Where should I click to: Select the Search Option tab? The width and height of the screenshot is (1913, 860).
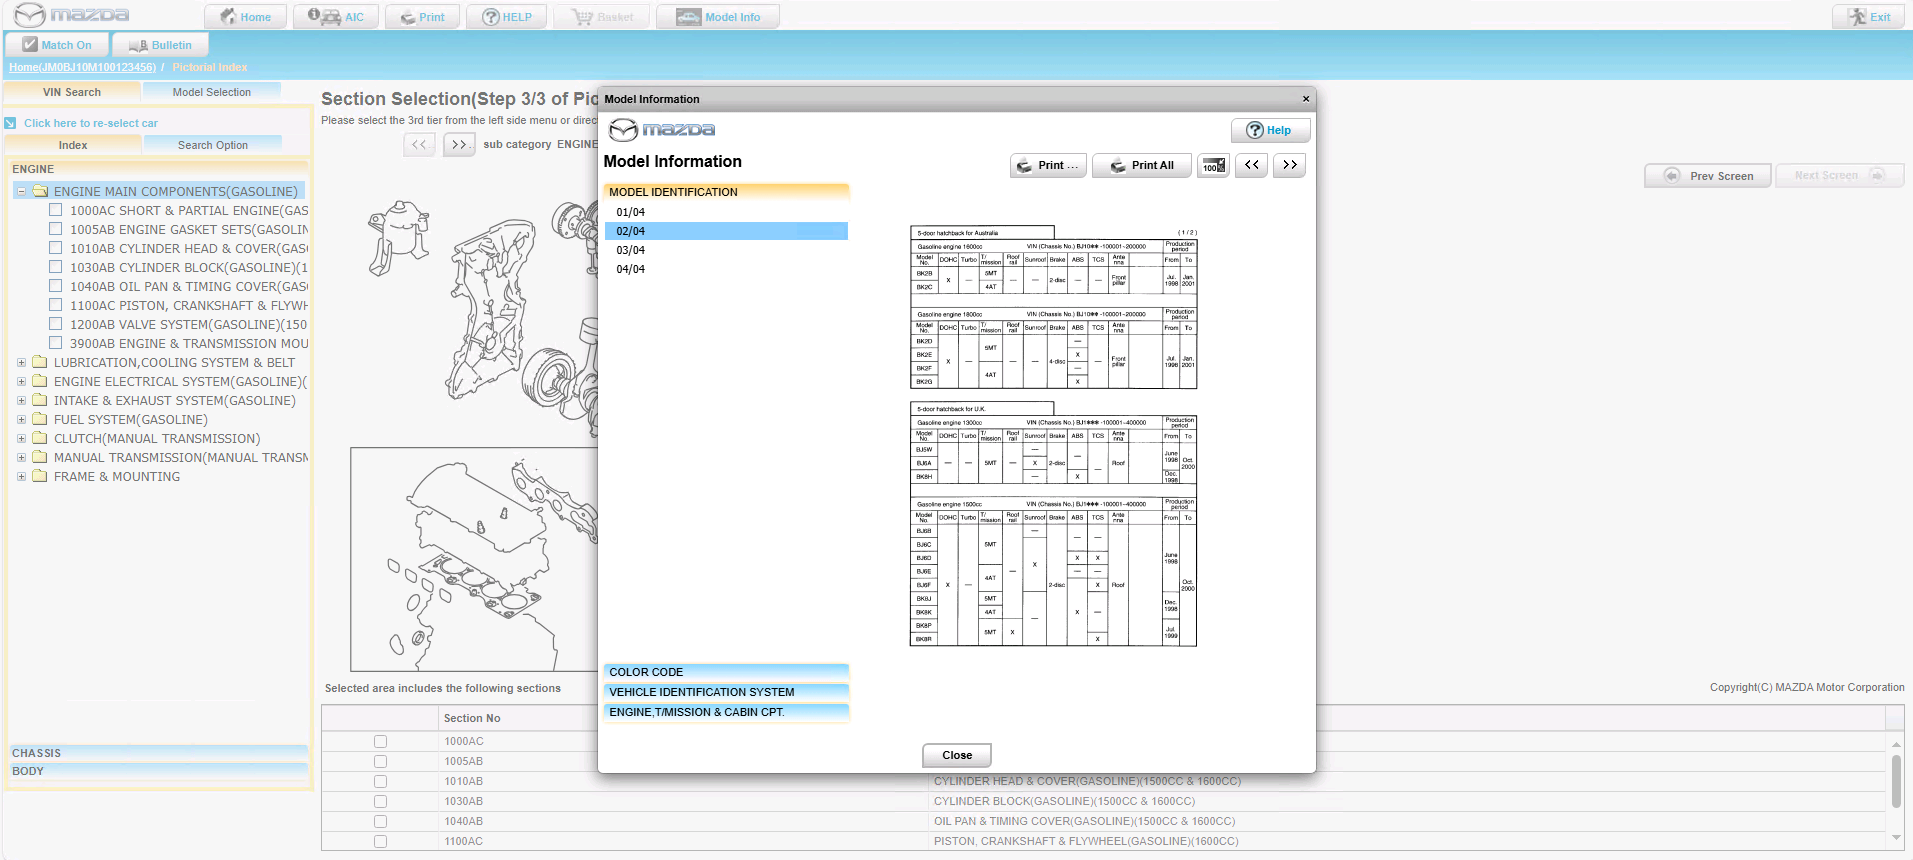pyautogui.click(x=213, y=145)
